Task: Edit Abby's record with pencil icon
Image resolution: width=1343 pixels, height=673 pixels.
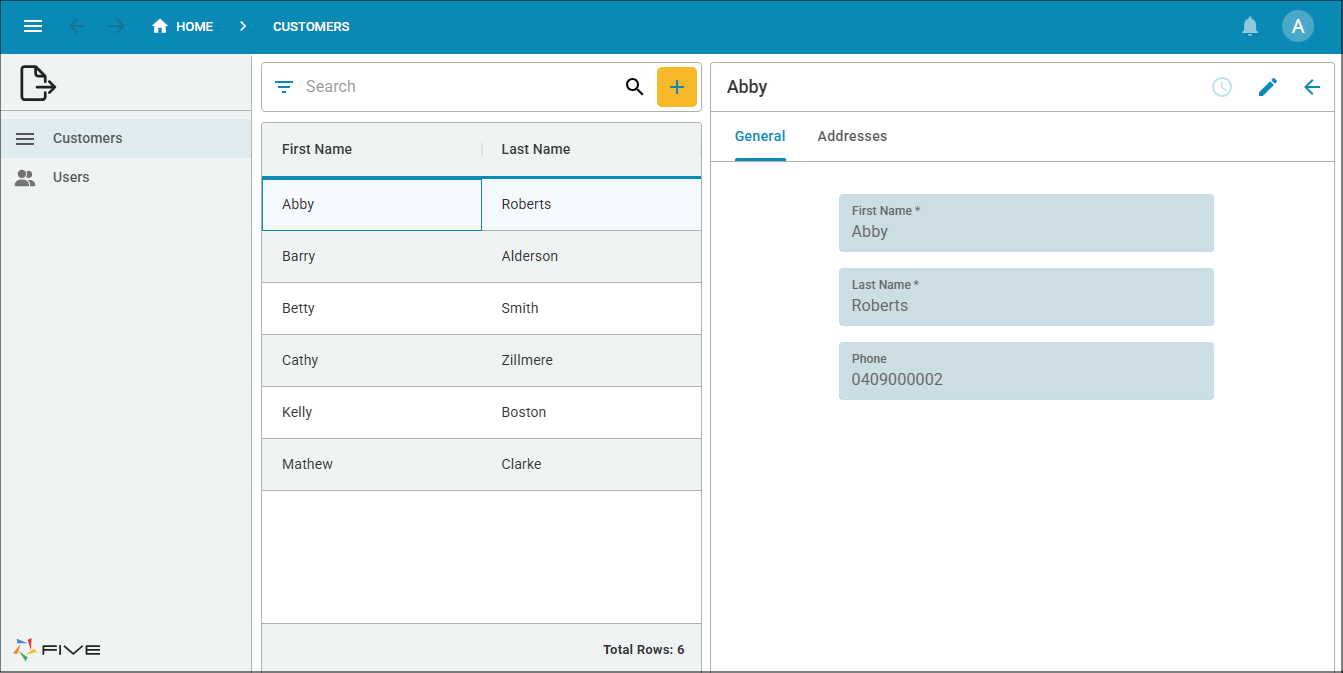Action: click(x=1267, y=87)
